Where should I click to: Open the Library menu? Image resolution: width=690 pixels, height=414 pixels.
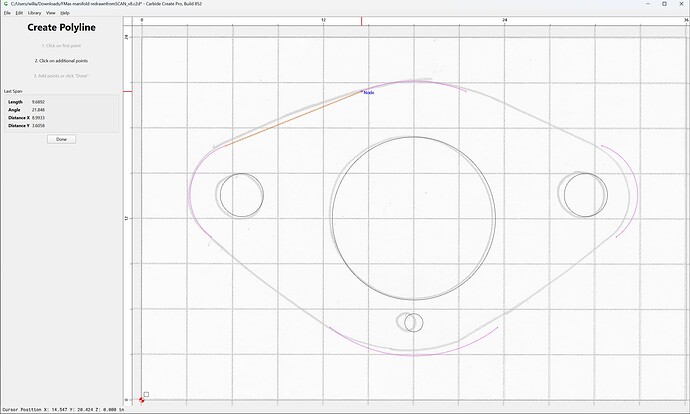(34, 13)
